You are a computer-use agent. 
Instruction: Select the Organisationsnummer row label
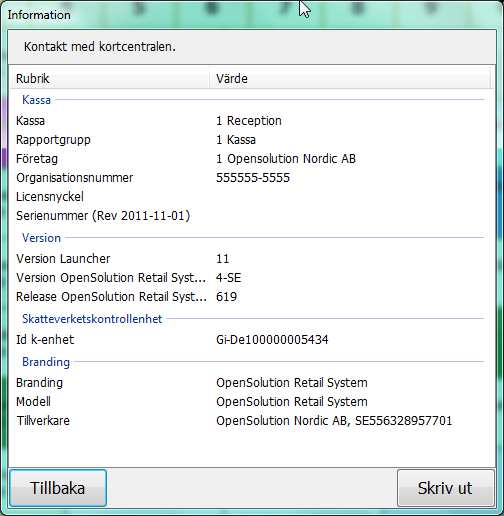[74, 178]
